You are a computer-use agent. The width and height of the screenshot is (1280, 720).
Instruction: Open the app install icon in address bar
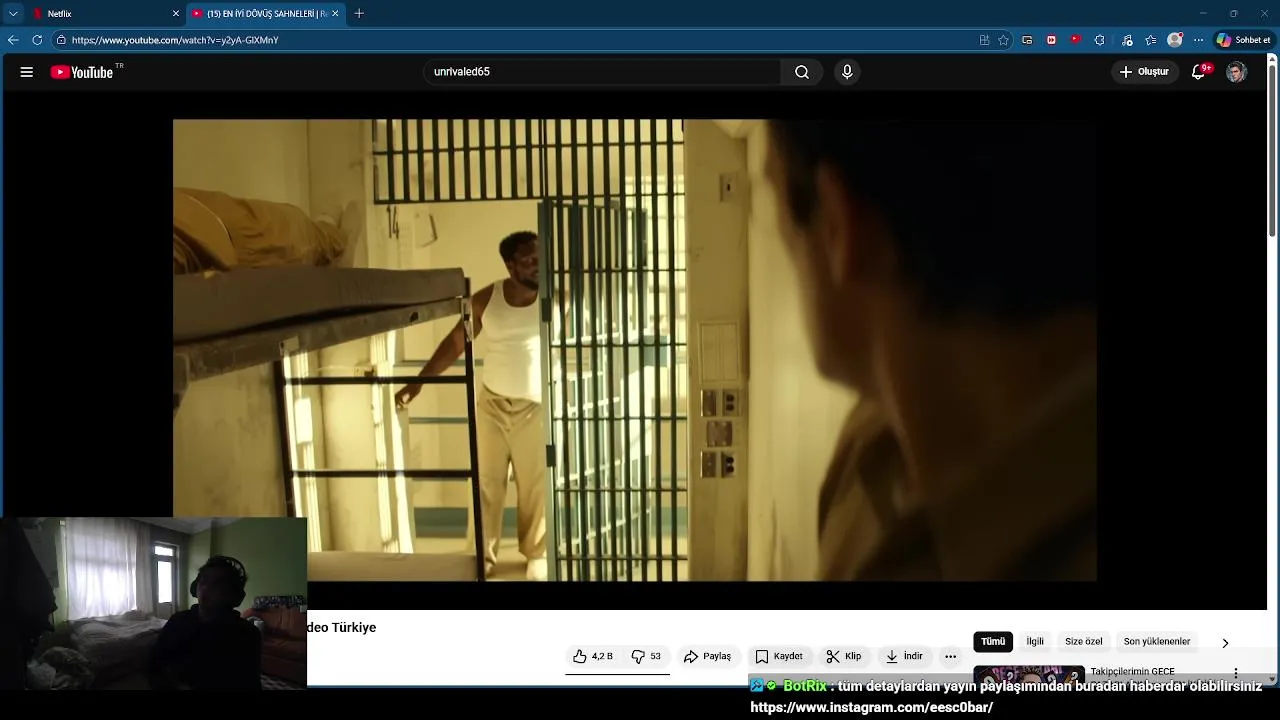click(985, 40)
